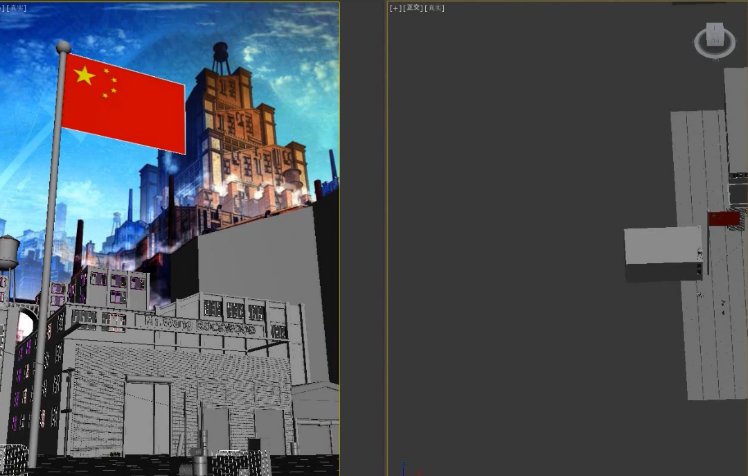The image size is (748, 476).
Task: Open the [+] general menu of right viewport
Action: pyautogui.click(x=395, y=8)
